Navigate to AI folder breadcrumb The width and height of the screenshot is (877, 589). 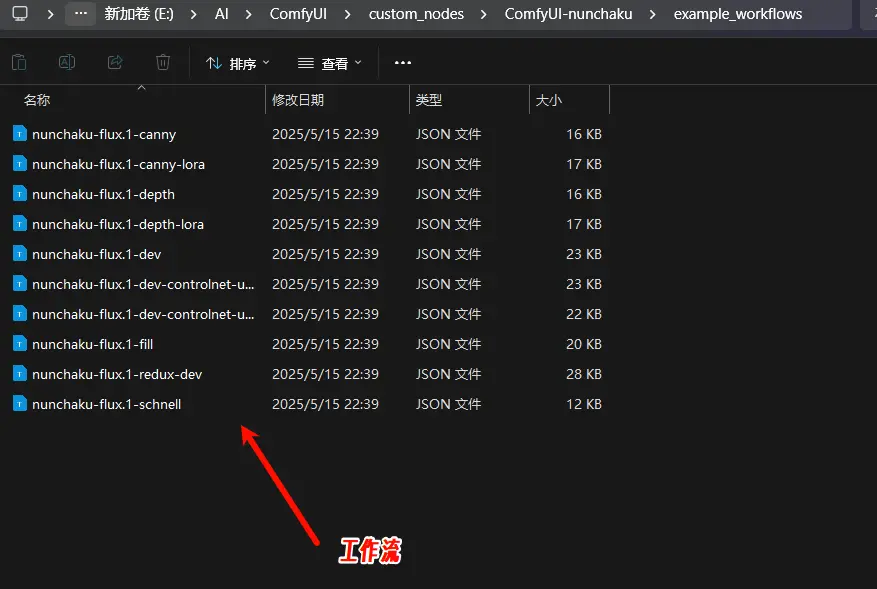click(x=221, y=14)
